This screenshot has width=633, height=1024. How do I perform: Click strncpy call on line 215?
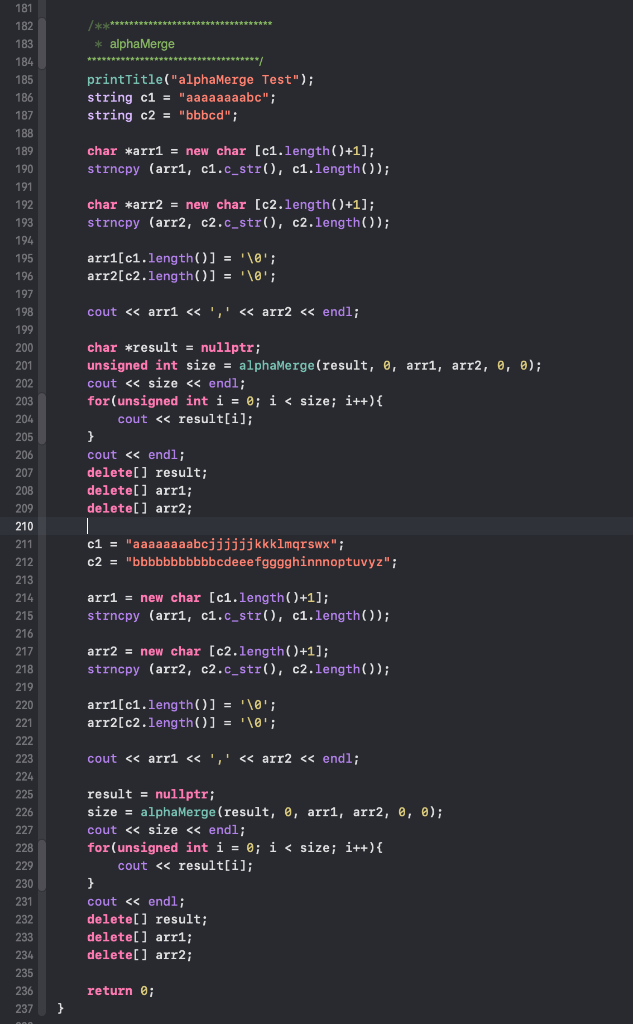tap(238, 616)
